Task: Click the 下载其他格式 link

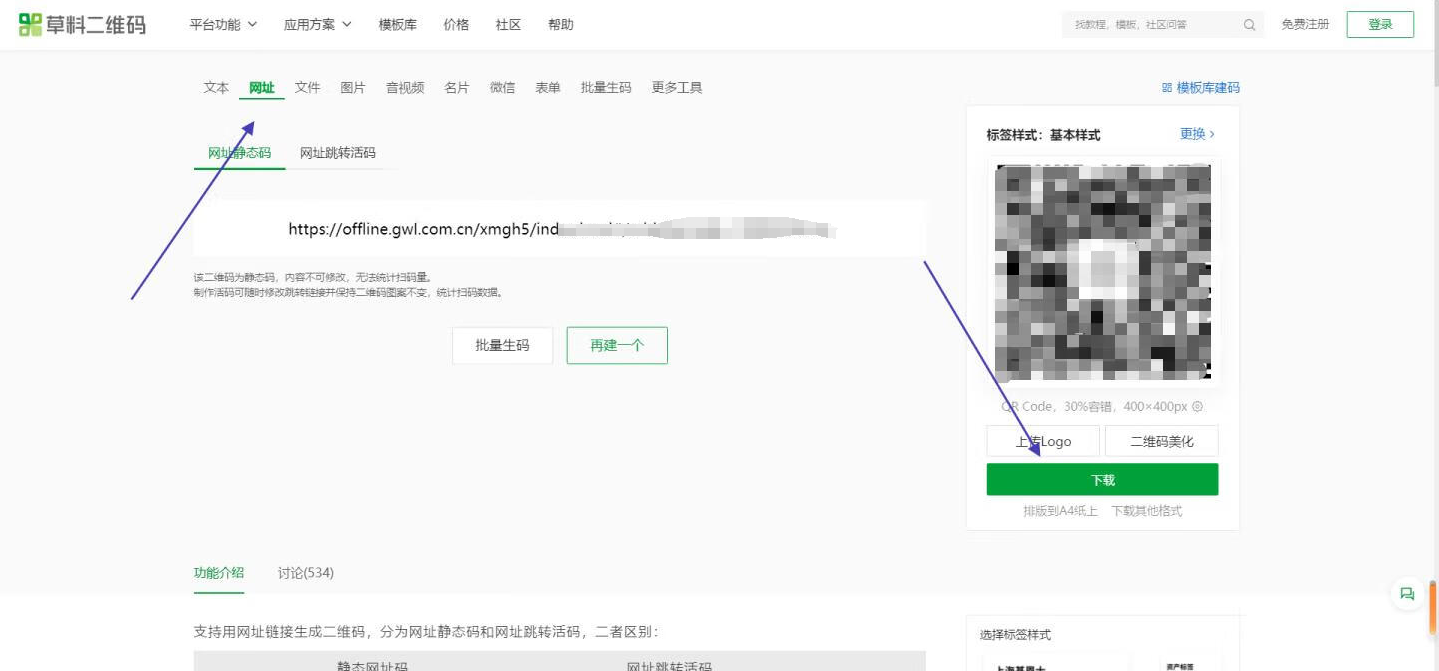Action: [x=1146, y=511]
